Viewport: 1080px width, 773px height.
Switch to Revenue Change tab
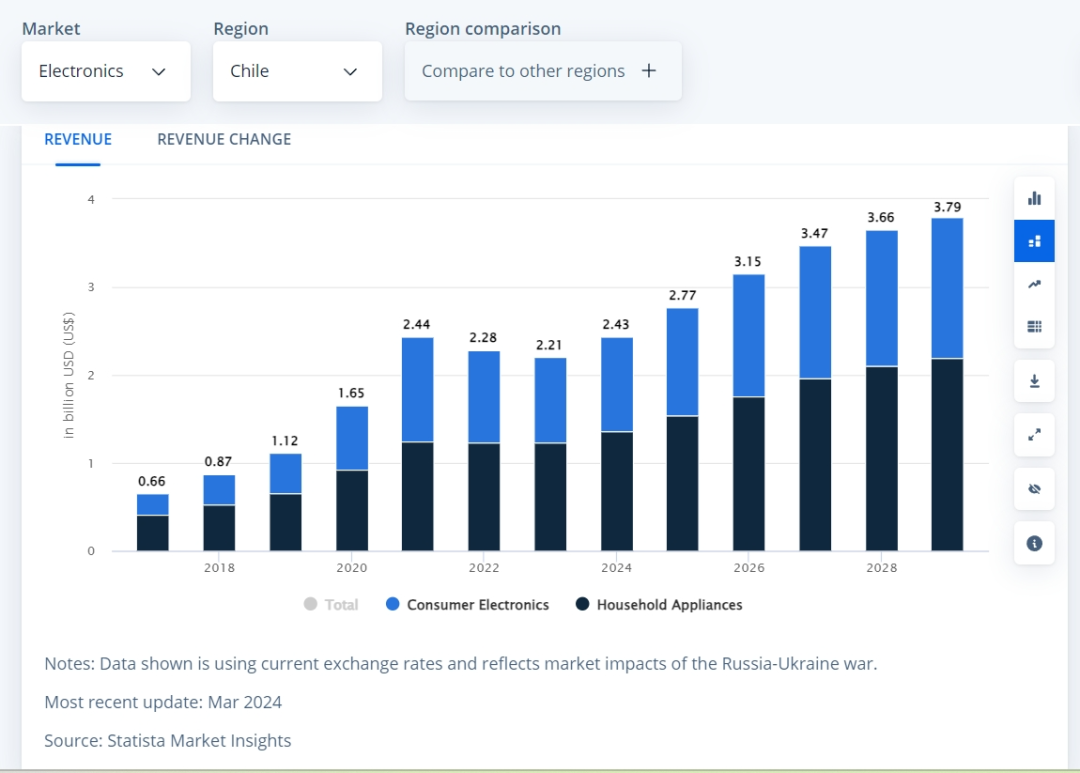[224, 139]
